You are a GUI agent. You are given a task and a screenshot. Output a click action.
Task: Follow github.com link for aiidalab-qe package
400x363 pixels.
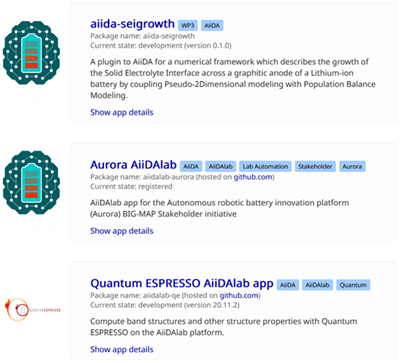[239, 296]
